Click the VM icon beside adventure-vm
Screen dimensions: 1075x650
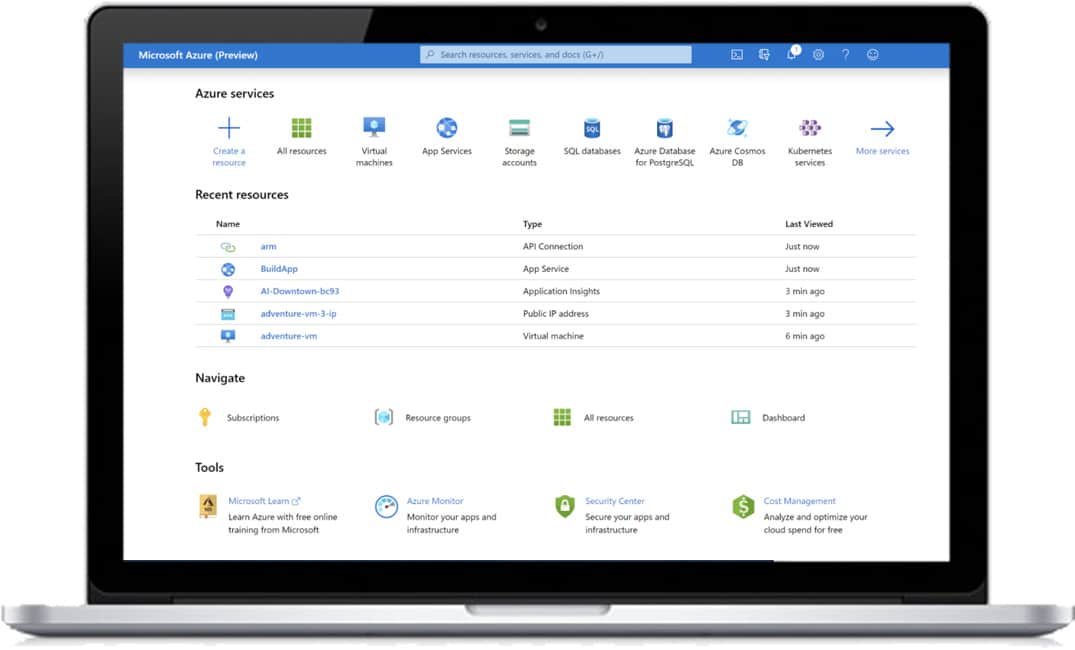pyautogui.click(x=228, y=336)
